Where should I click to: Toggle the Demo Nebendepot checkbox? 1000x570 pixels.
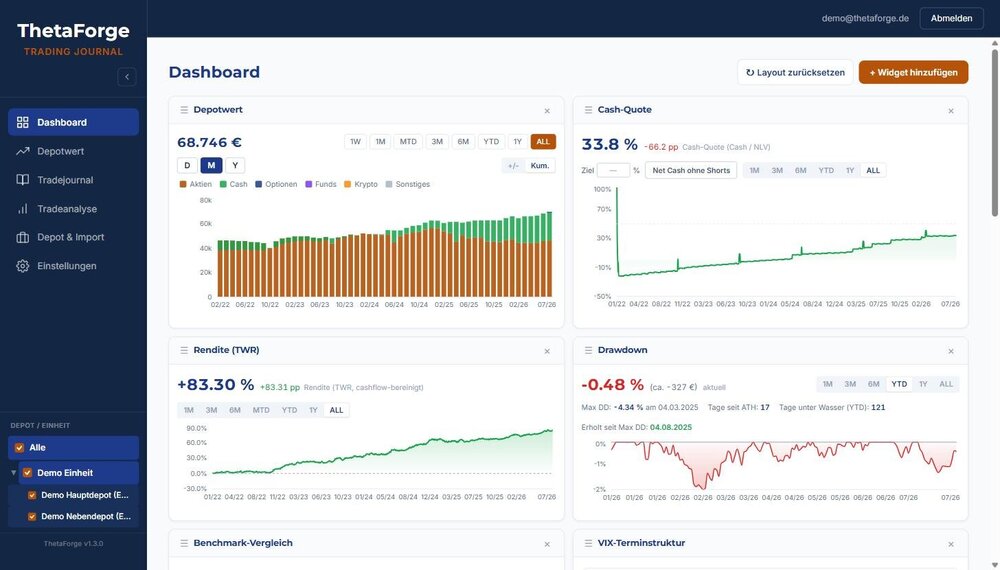[x=32, y=516]
